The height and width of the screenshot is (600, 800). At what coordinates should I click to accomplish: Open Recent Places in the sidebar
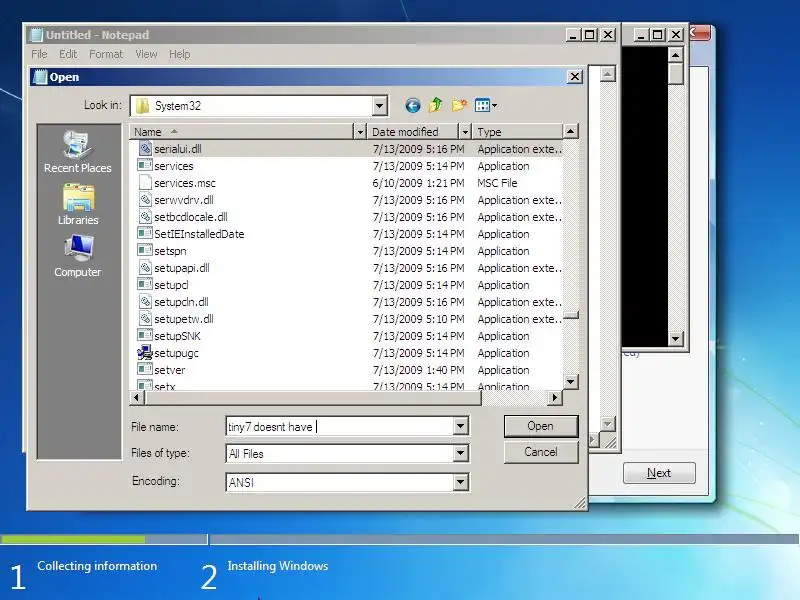78,152
